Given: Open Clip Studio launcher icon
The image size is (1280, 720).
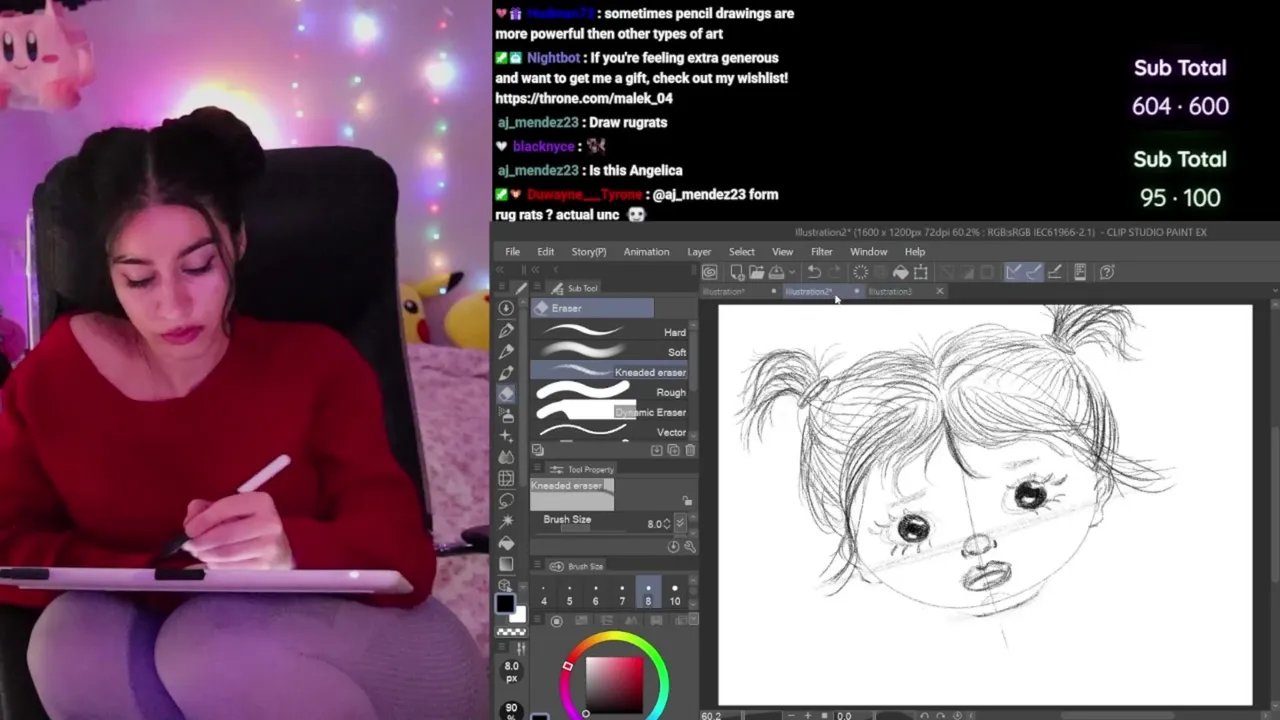Looking at the screenshot, I should tap(709, 272).
